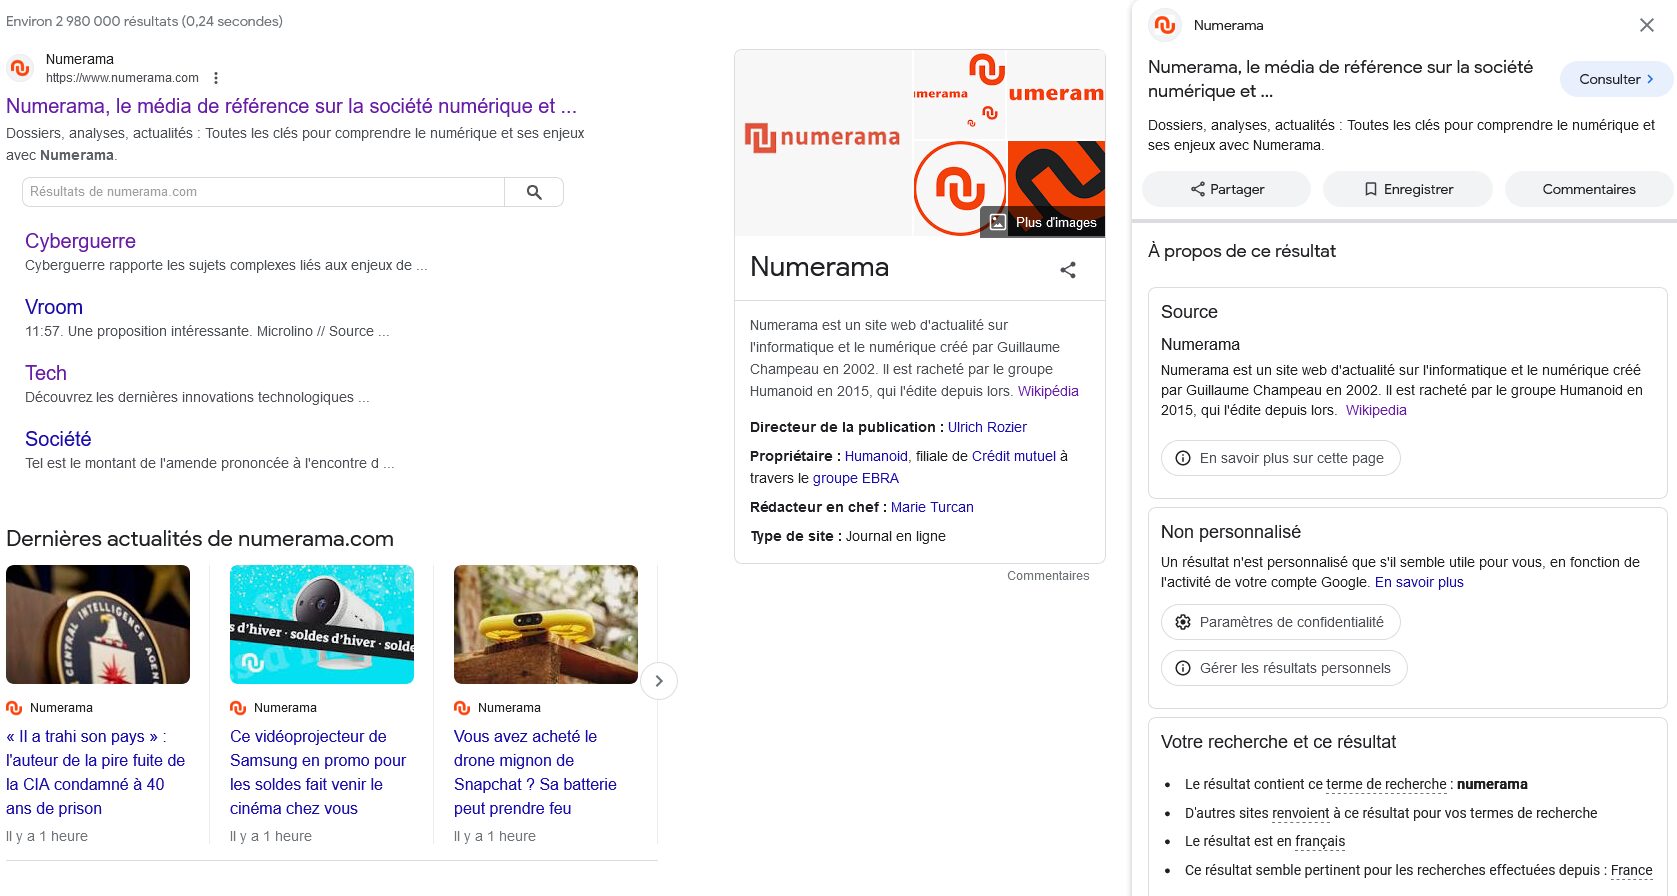Click the search magnifier in the site search box
This screenshot has width=1677, height=896.
[534, 192]
